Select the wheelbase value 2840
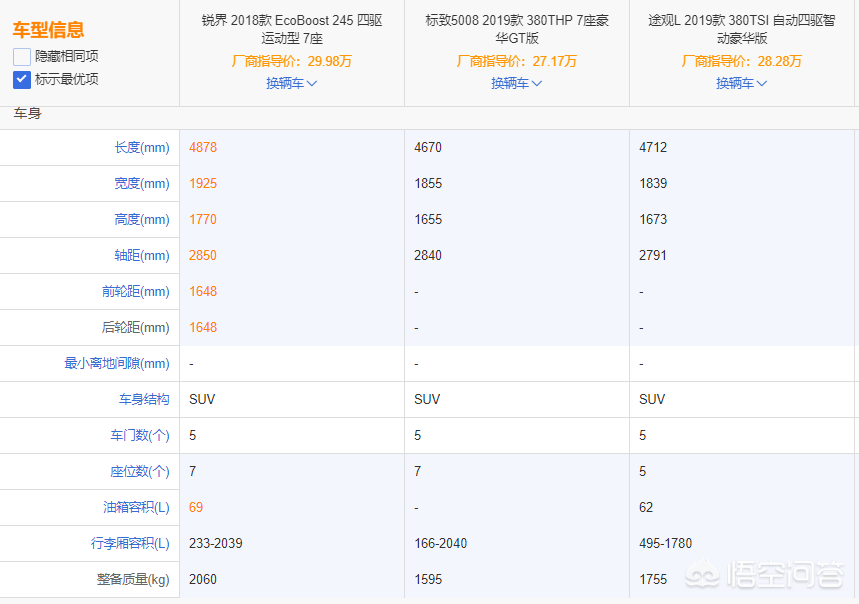Screen dimensions: 859x604 (428, 256)
